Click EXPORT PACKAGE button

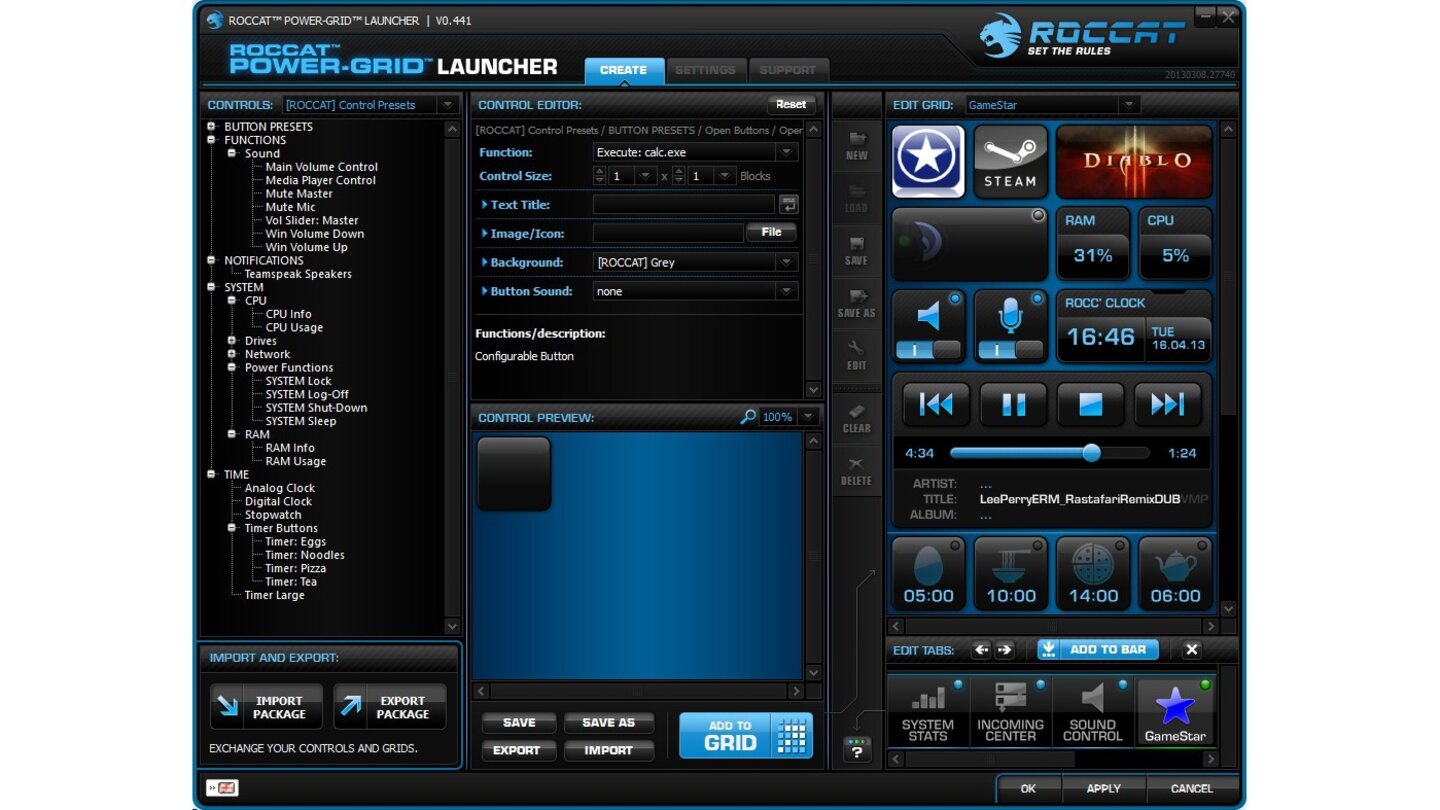click(390, 707)
